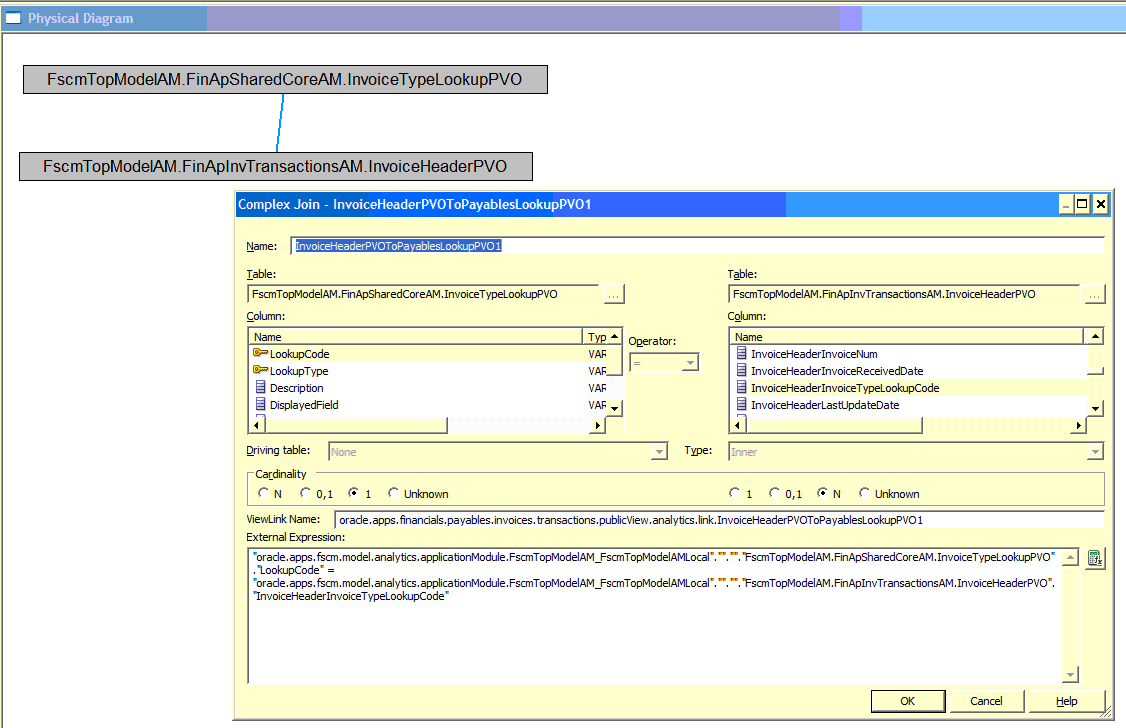Image resolution: width=1126 pixels, height=728 pixels.
Task: Click the browse ellipsis for InvoiceHeaderPVO table
Action: click(x=1094, y=294)
